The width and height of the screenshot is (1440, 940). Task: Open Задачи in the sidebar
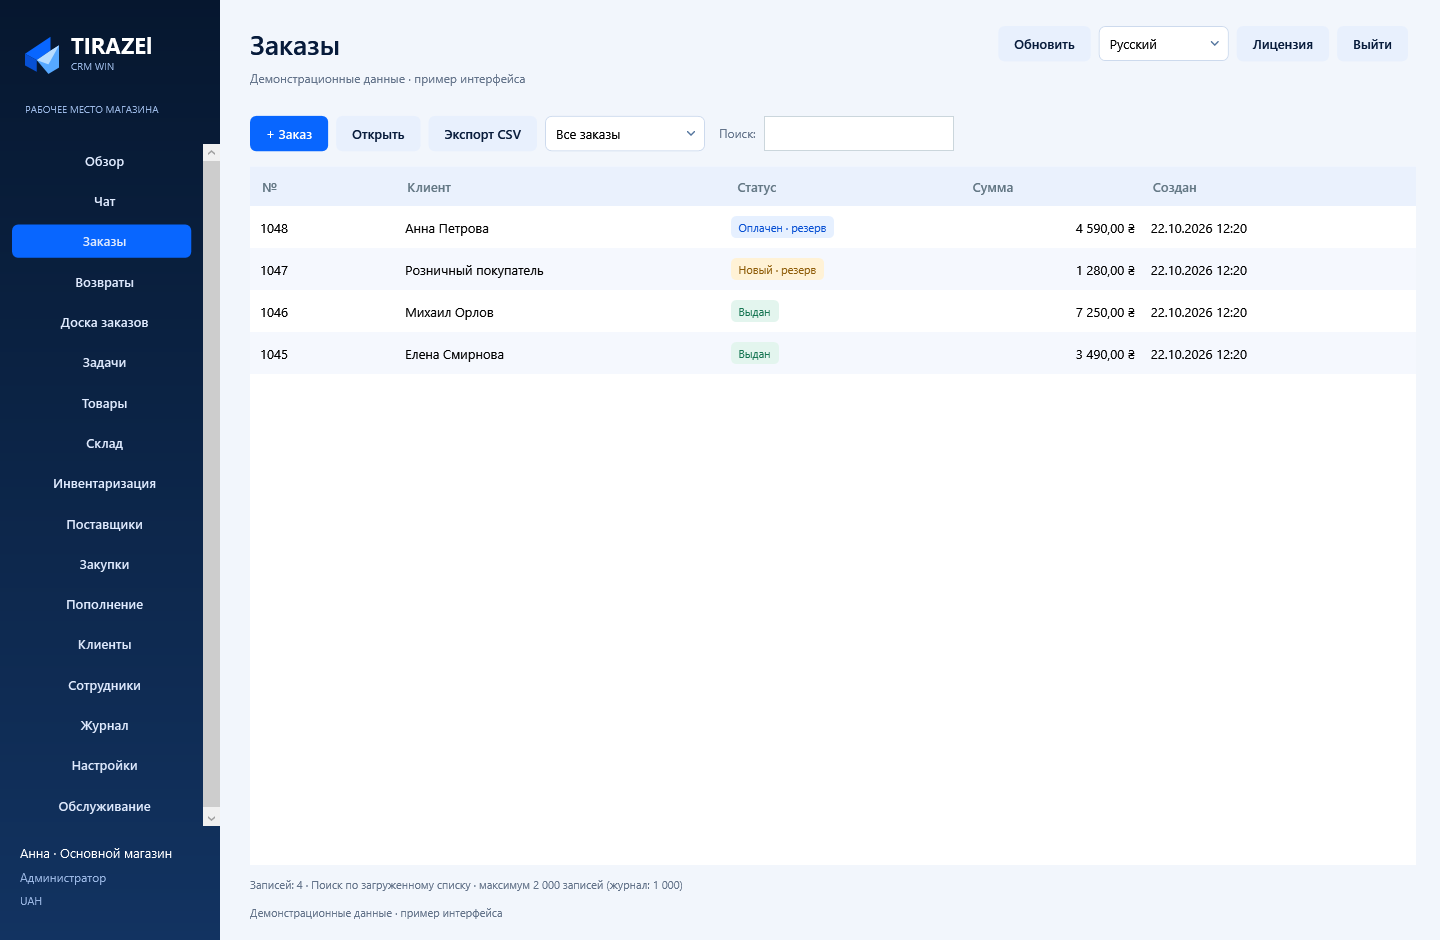point(104,362)
